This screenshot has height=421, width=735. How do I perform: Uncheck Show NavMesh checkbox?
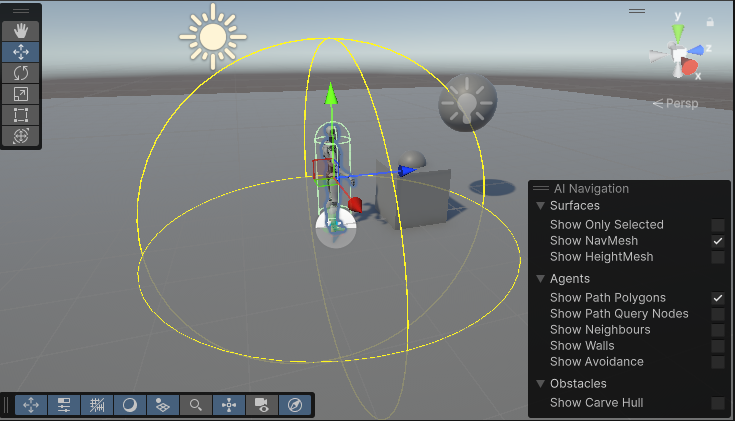click(x=718, y=241)
